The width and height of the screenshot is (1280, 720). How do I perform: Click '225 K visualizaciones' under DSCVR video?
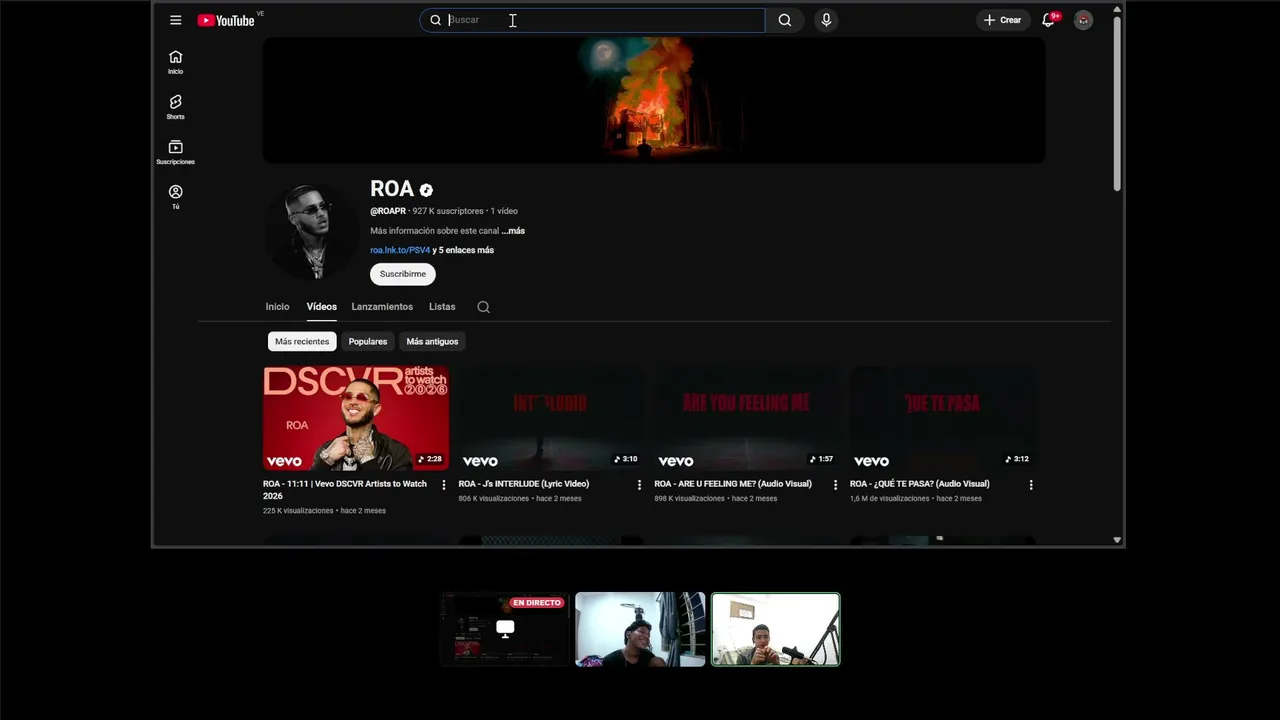coord(298,511)
